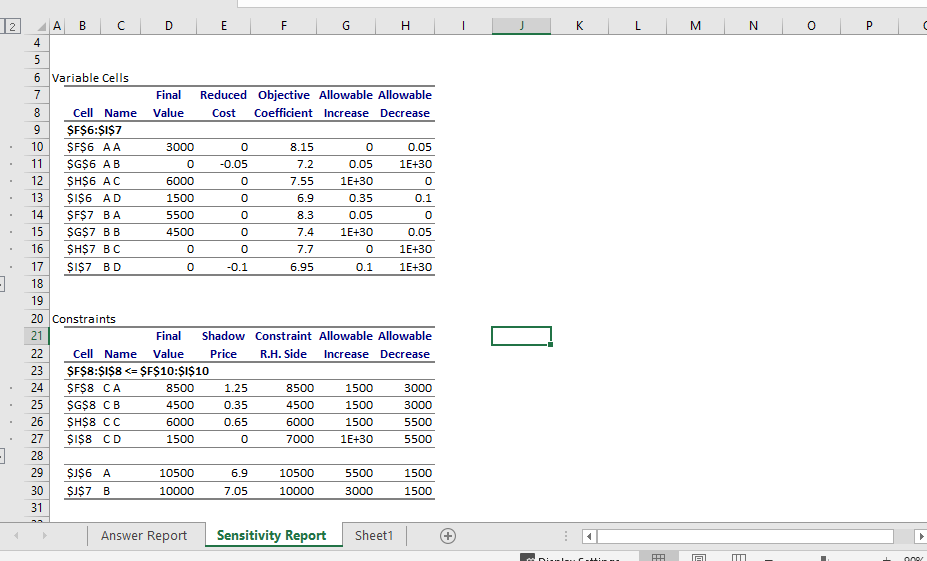The height and width of the screenshot is (561, 927).
Task: Switch to Page Break Preview view
Action: click(x=738, y=557)
